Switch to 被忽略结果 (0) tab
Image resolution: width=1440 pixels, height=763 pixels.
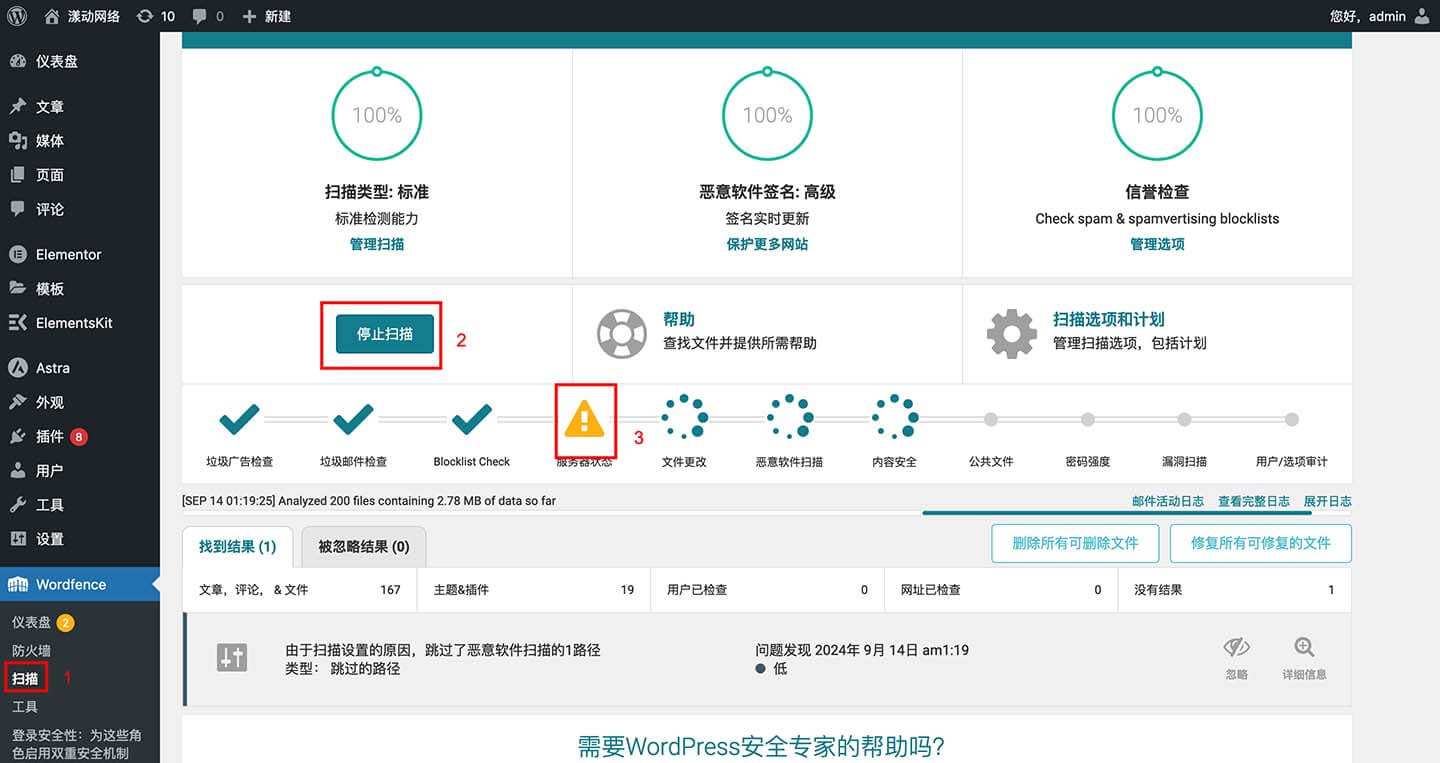(364, 547)
